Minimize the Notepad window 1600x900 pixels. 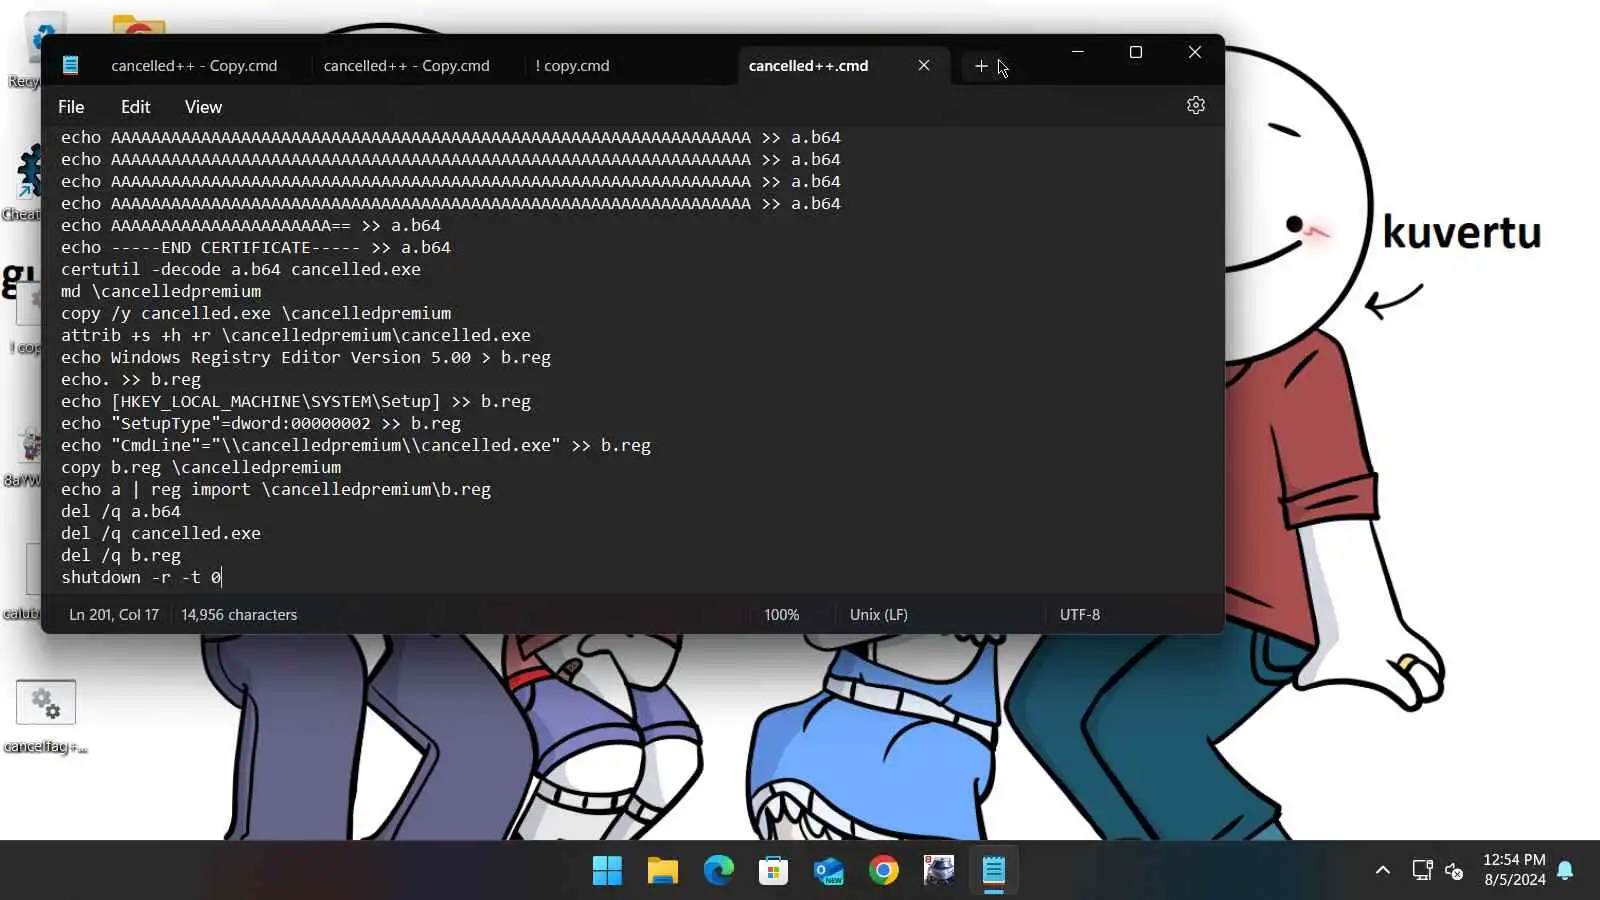1078,52
